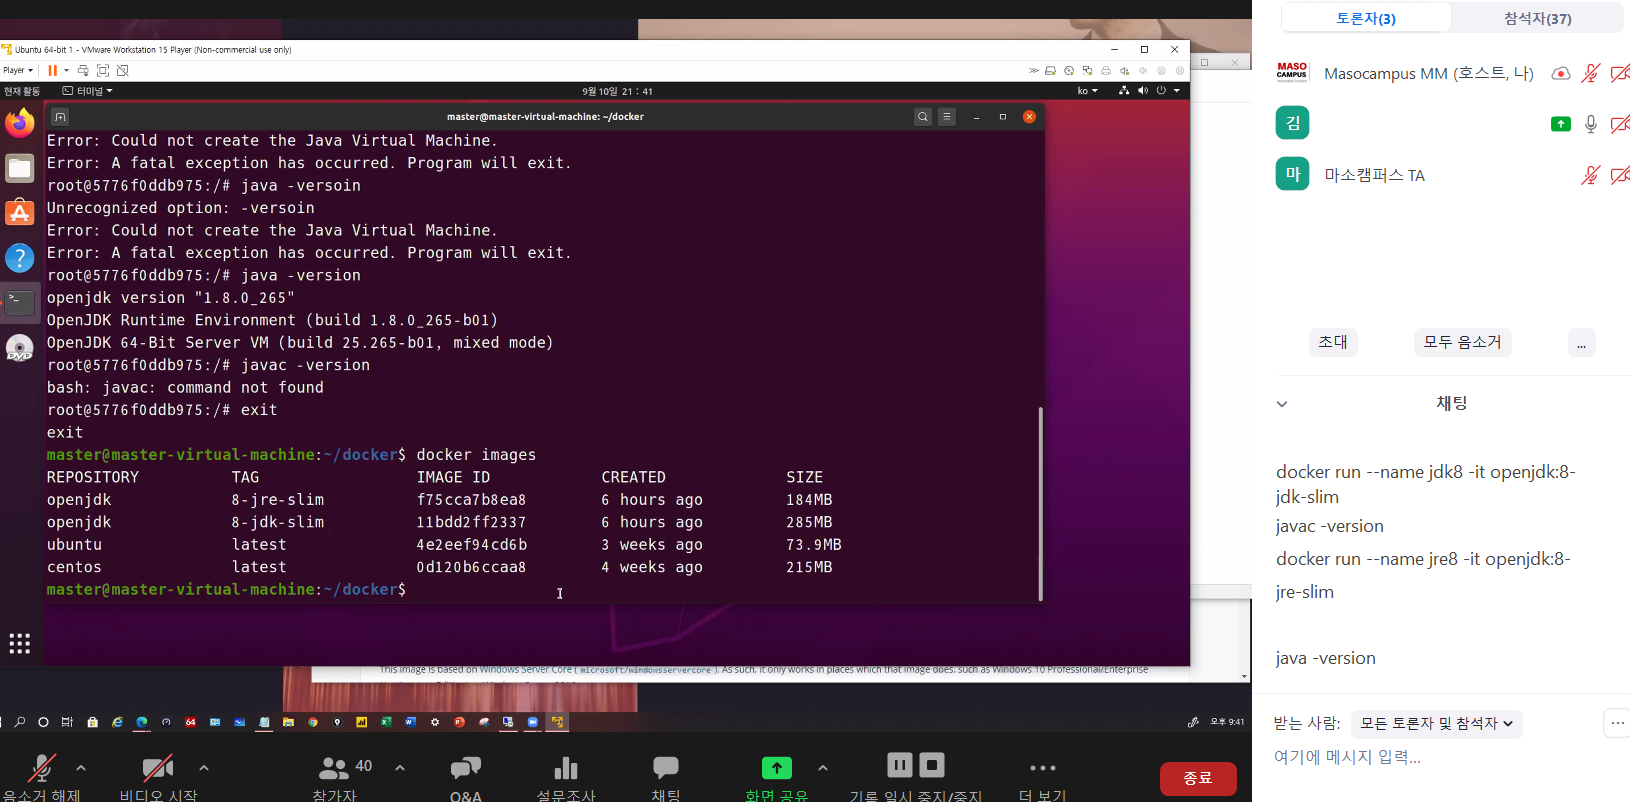This screenshot has width=1630, height=802.
Task: Open the Participants panel icon
Action: 334,768
